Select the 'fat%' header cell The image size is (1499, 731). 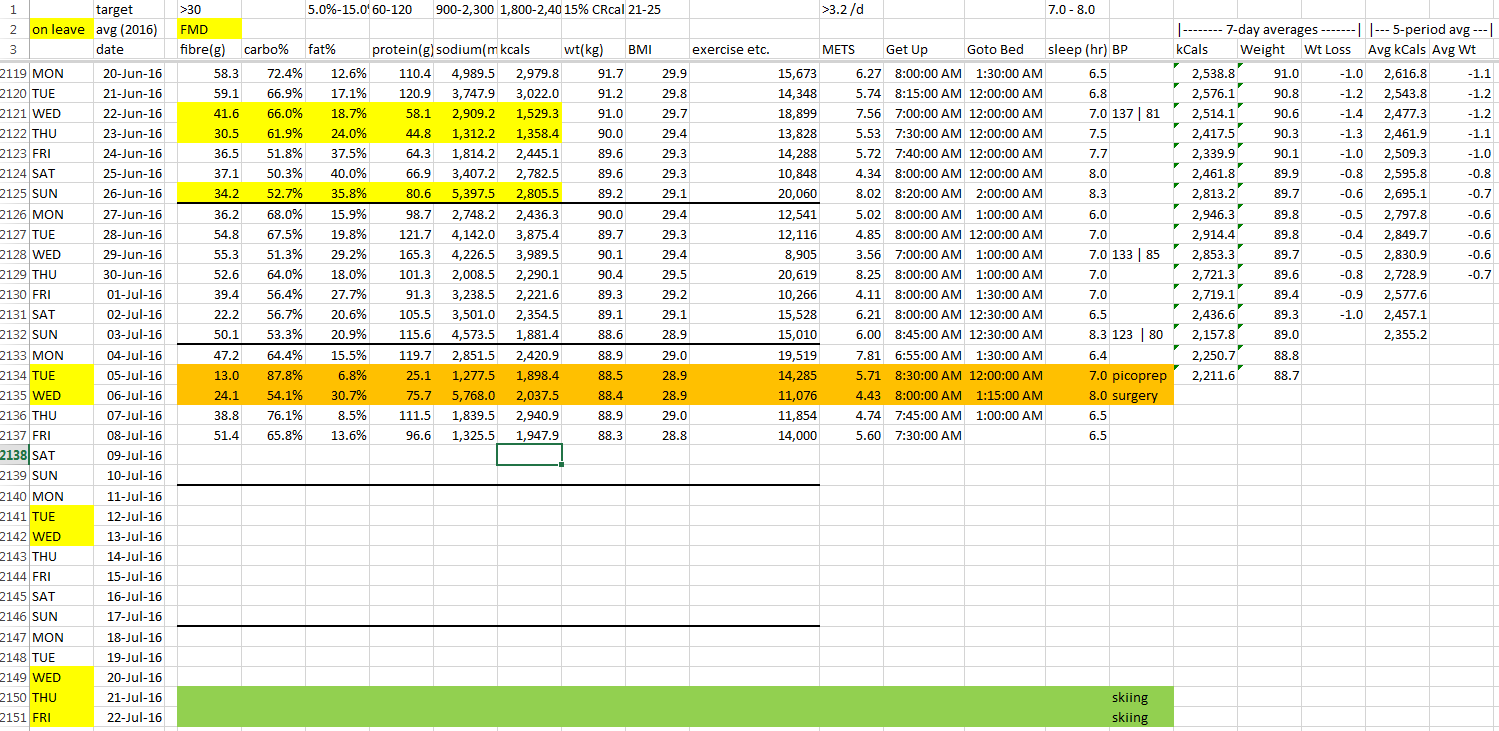coord(337,49)
